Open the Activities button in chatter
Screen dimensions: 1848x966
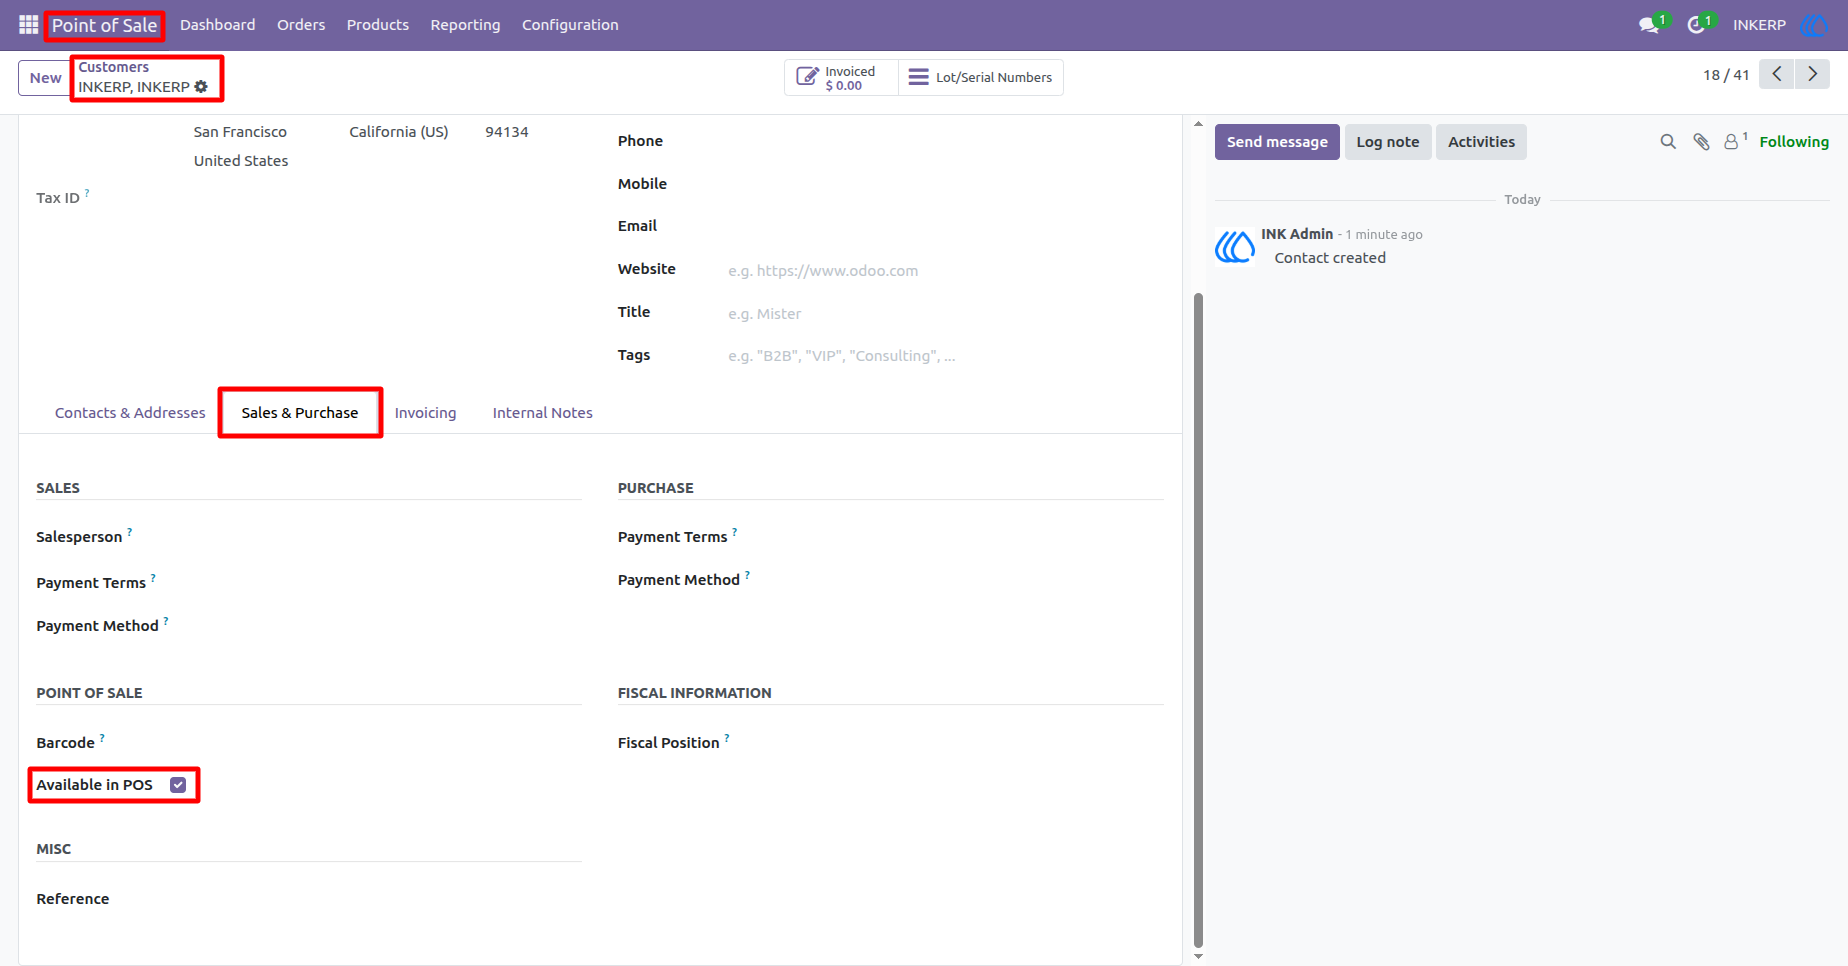(1481, 142)
